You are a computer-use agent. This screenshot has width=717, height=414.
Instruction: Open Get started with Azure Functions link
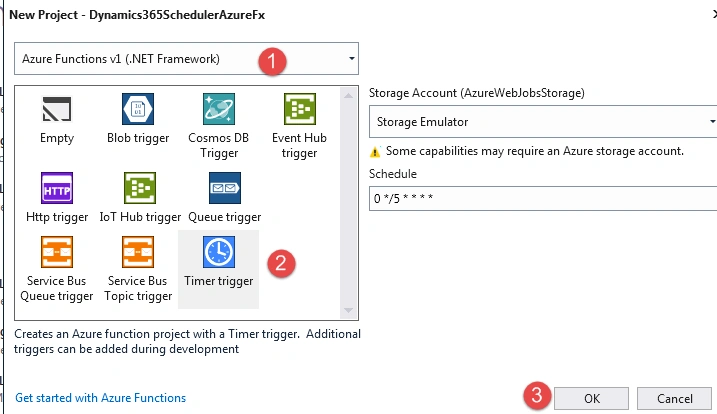pyautogui.click(x=101, y=398)
